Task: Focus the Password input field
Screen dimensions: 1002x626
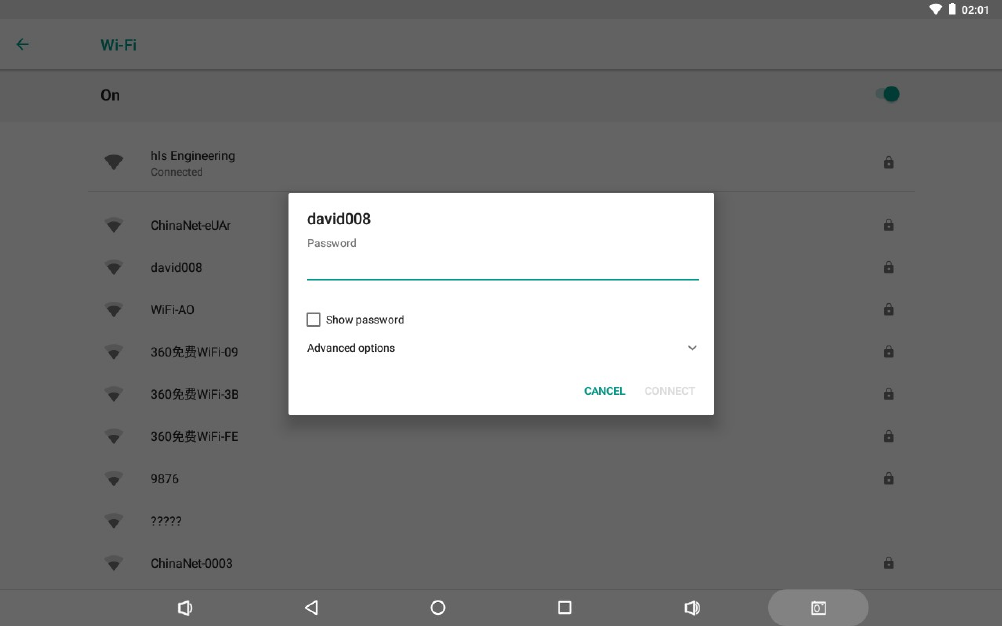Action: click(x=502, y=267)
